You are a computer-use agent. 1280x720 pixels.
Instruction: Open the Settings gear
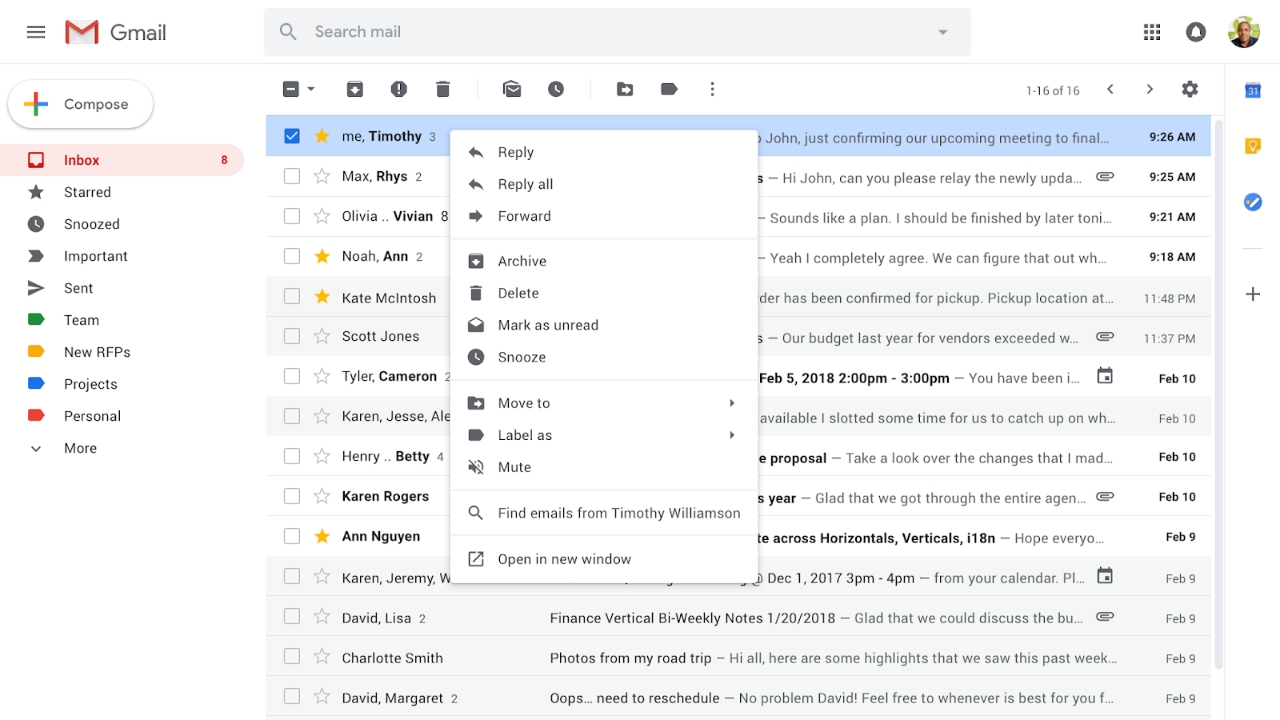click(1189, 90)
